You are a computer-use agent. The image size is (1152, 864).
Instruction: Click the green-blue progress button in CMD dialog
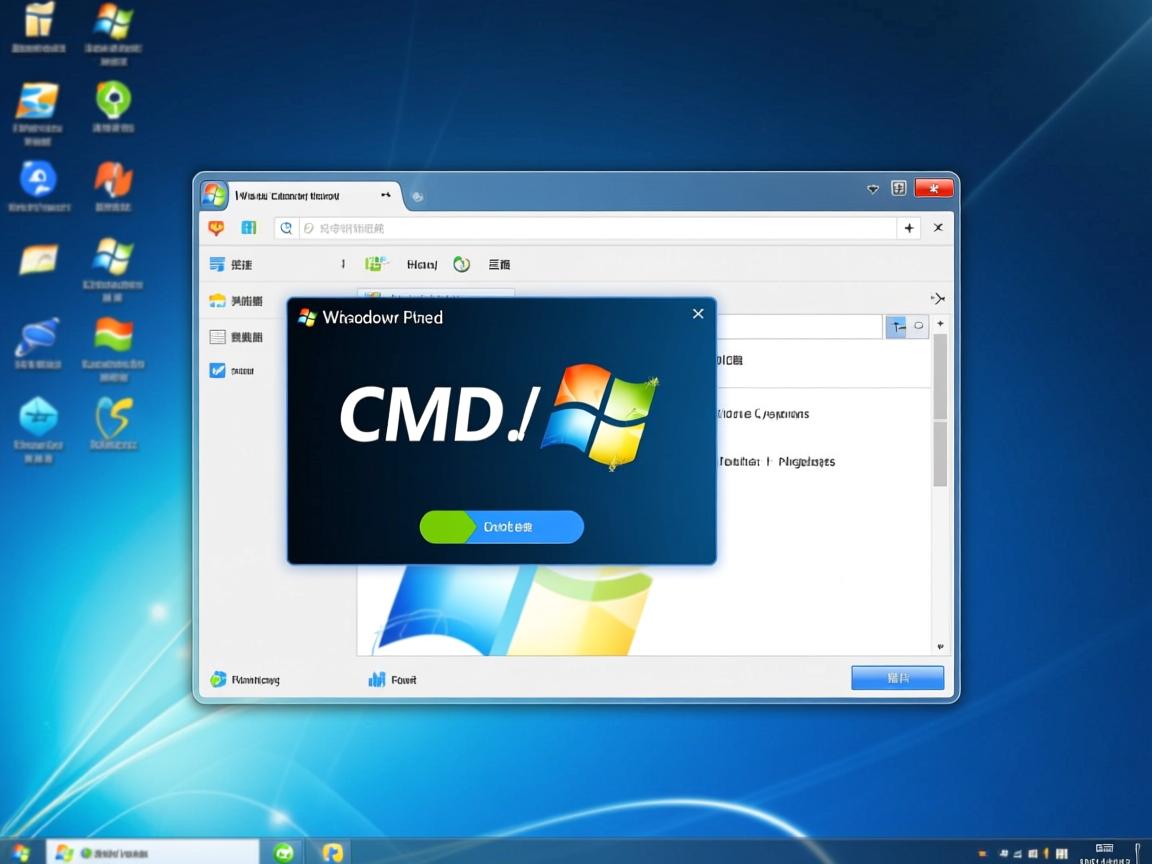coord(501,527)
